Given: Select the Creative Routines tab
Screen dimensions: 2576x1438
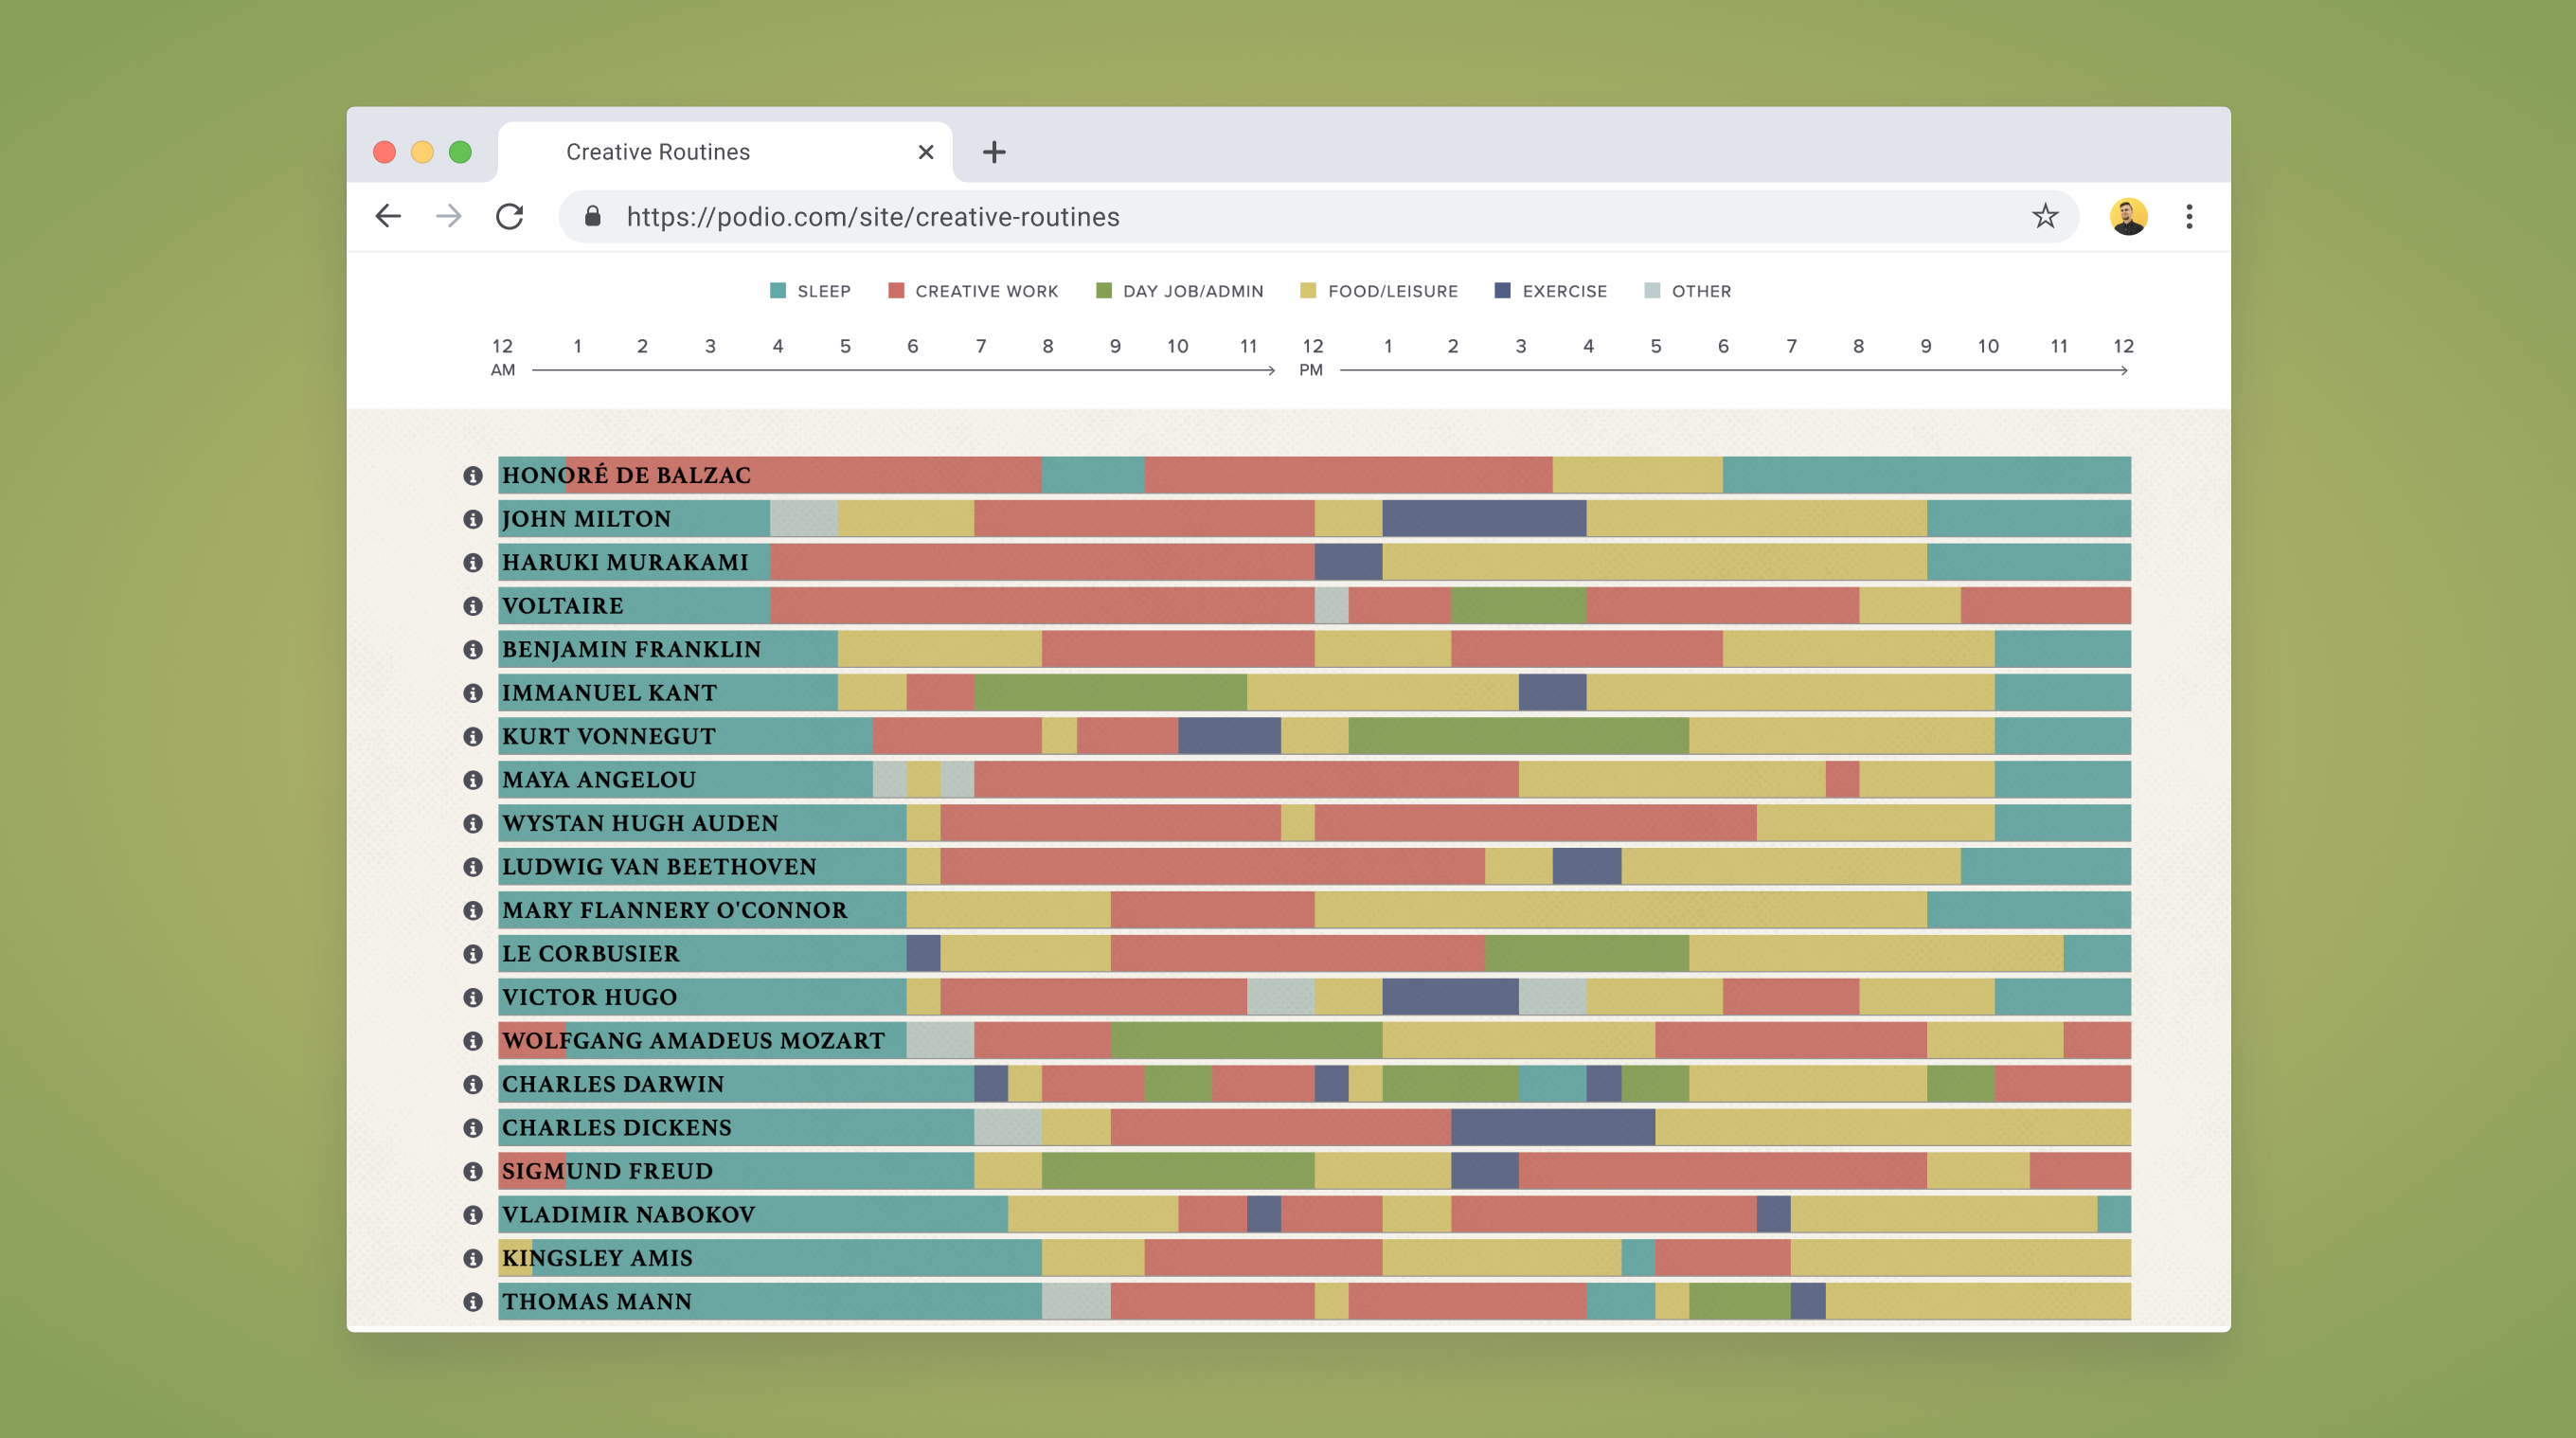Looking at the screenshot, I should pos(725,152).
